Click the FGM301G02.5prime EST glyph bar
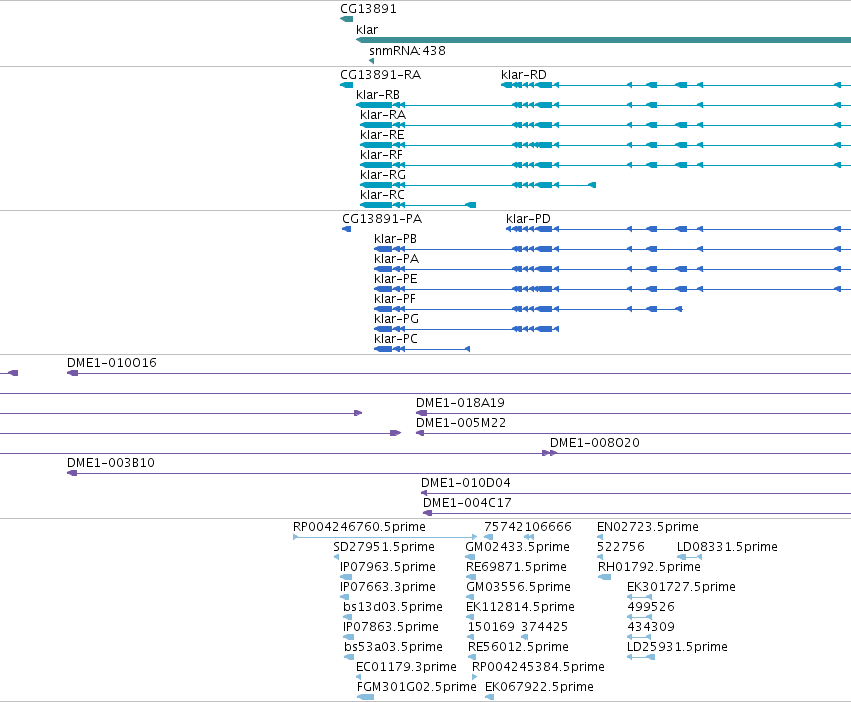Viewport: 851px width, 702px height. (x=366, y=697)
